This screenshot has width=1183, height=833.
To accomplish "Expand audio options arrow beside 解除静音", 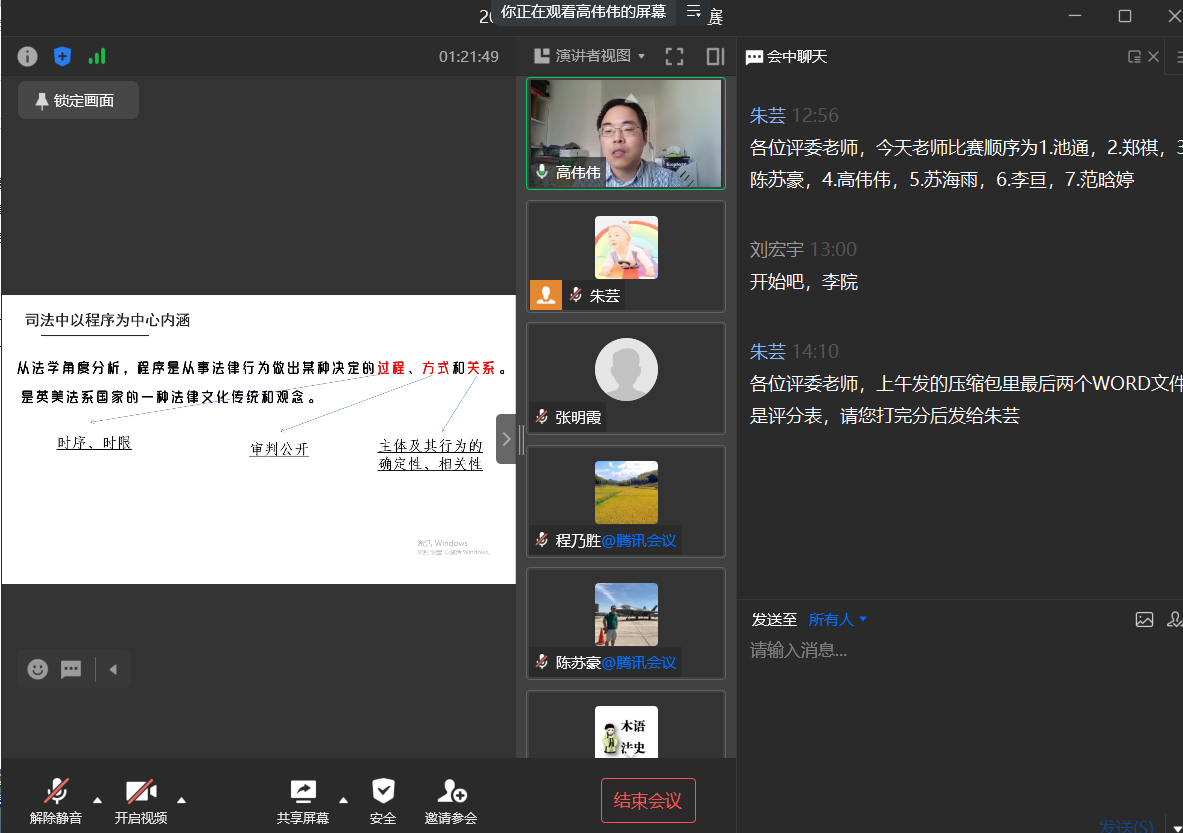I will tap(97, 799).
